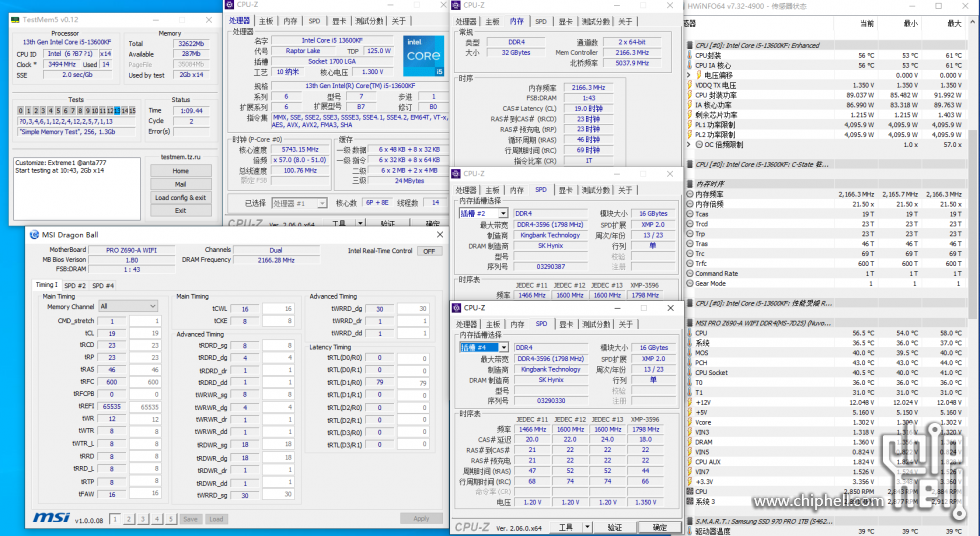
Task: Click CPU-Z icon of the slot #4 window
Action: click(456, 308)
